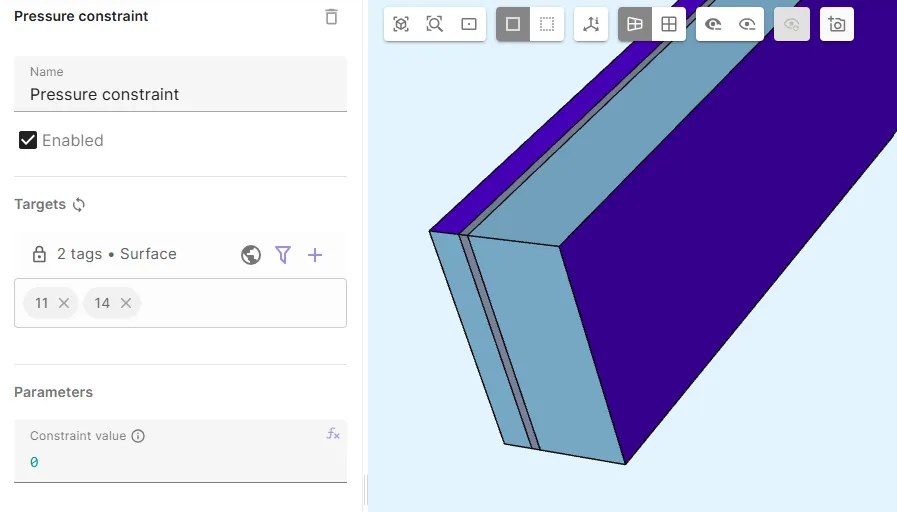Open the fx expression editor
The width and height of the screenshot is (897, 512).
coord(333,434)
